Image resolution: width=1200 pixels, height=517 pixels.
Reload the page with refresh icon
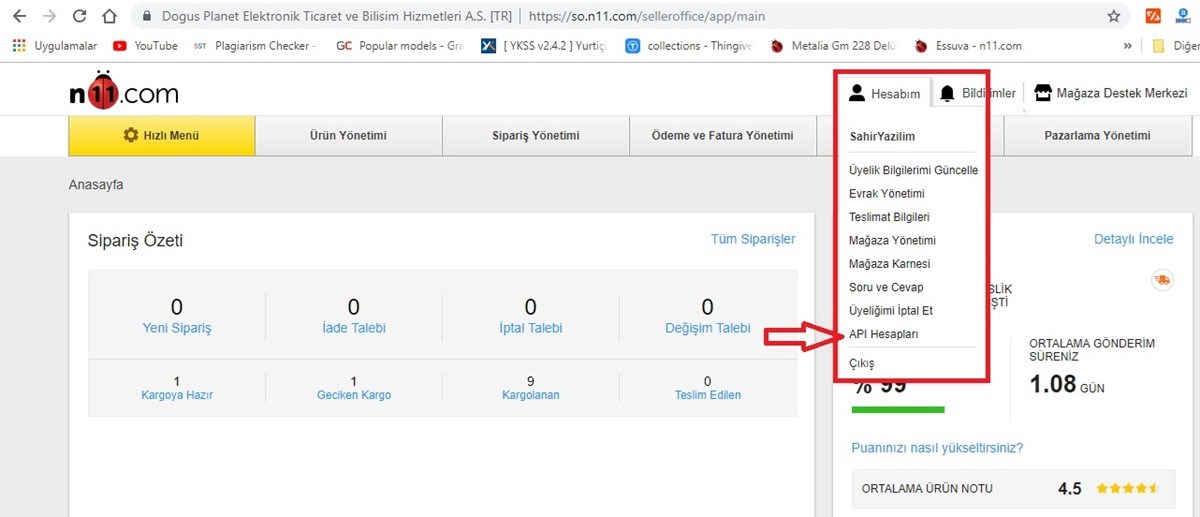[x=80, y=17]
